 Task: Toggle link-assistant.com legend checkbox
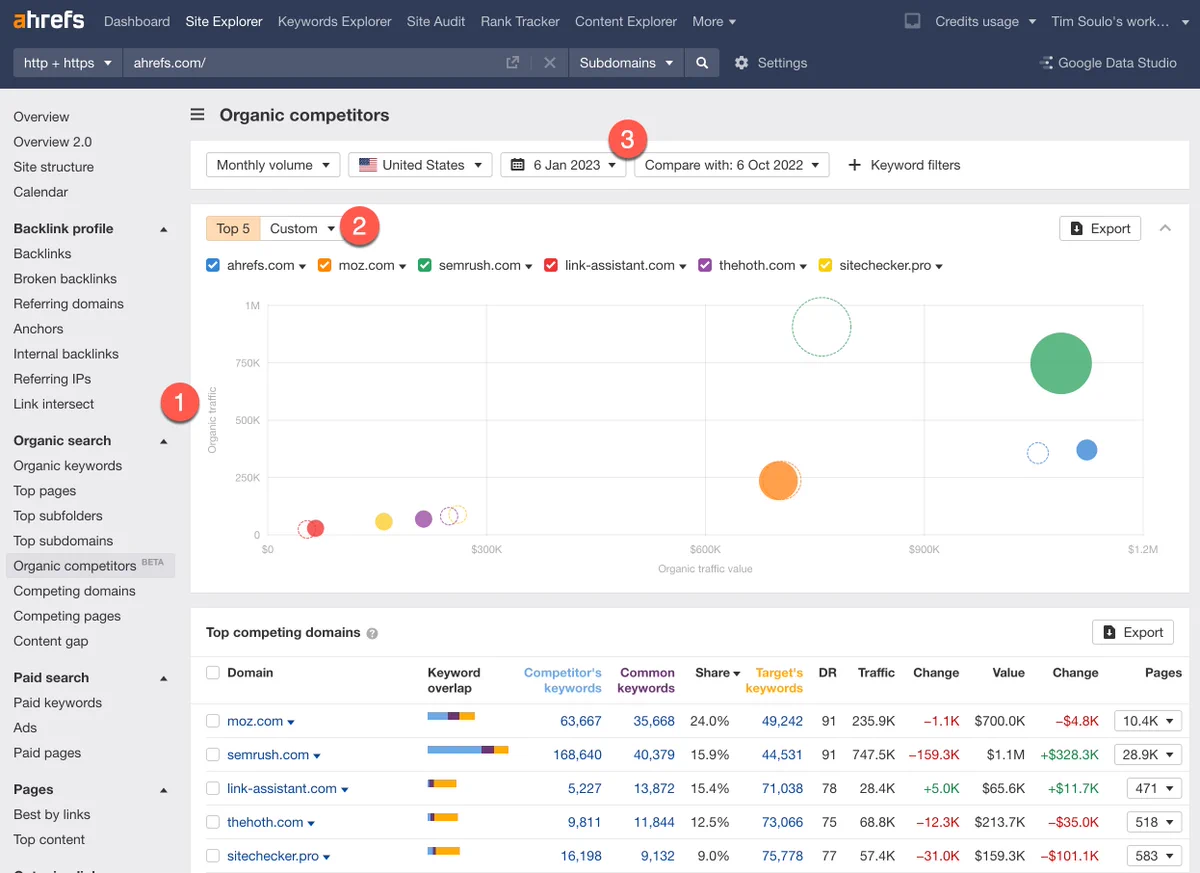coord(551,265)
